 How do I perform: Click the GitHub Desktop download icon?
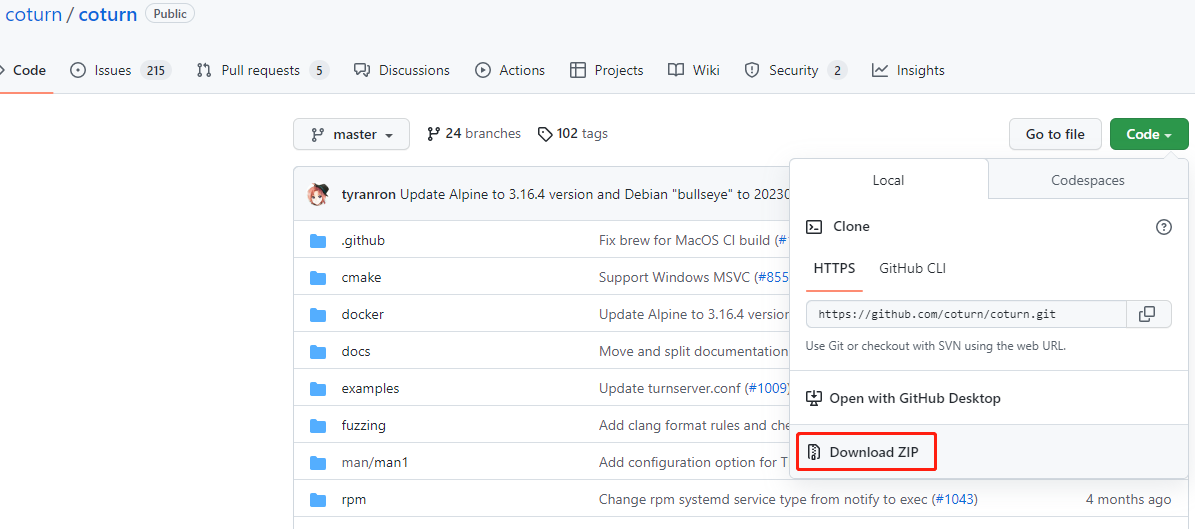(814, 398)
